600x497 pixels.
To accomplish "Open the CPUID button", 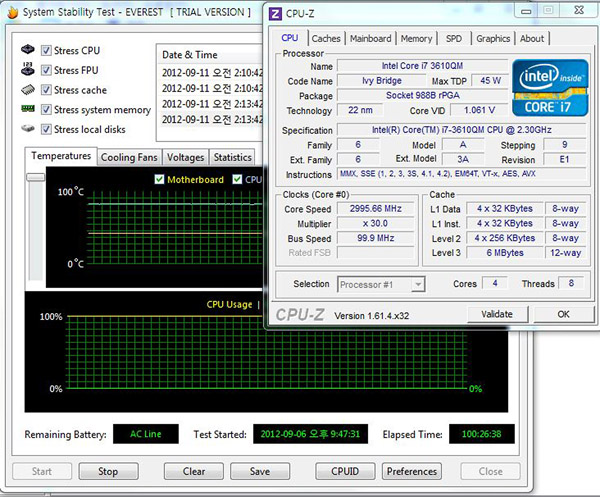I will 345,471.
